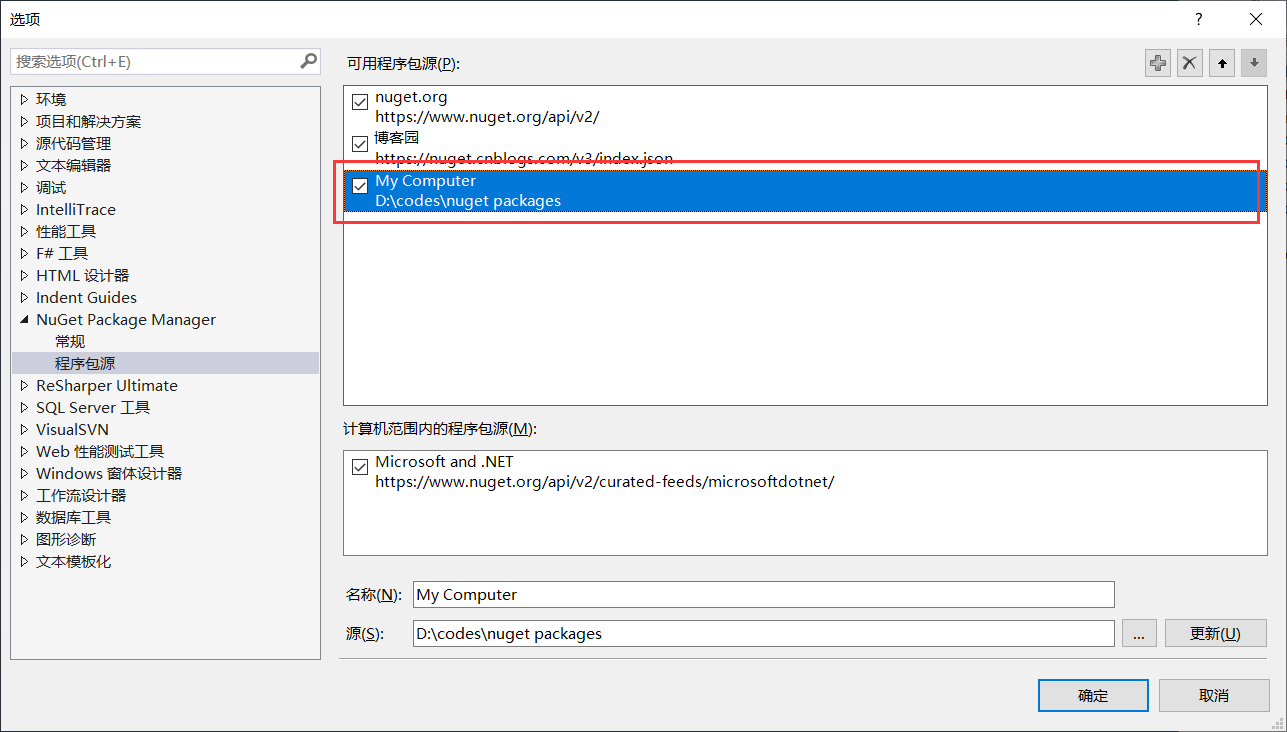Click the 名称 input field
This screenshot has width=1287, height=732.
coord(763,594)
